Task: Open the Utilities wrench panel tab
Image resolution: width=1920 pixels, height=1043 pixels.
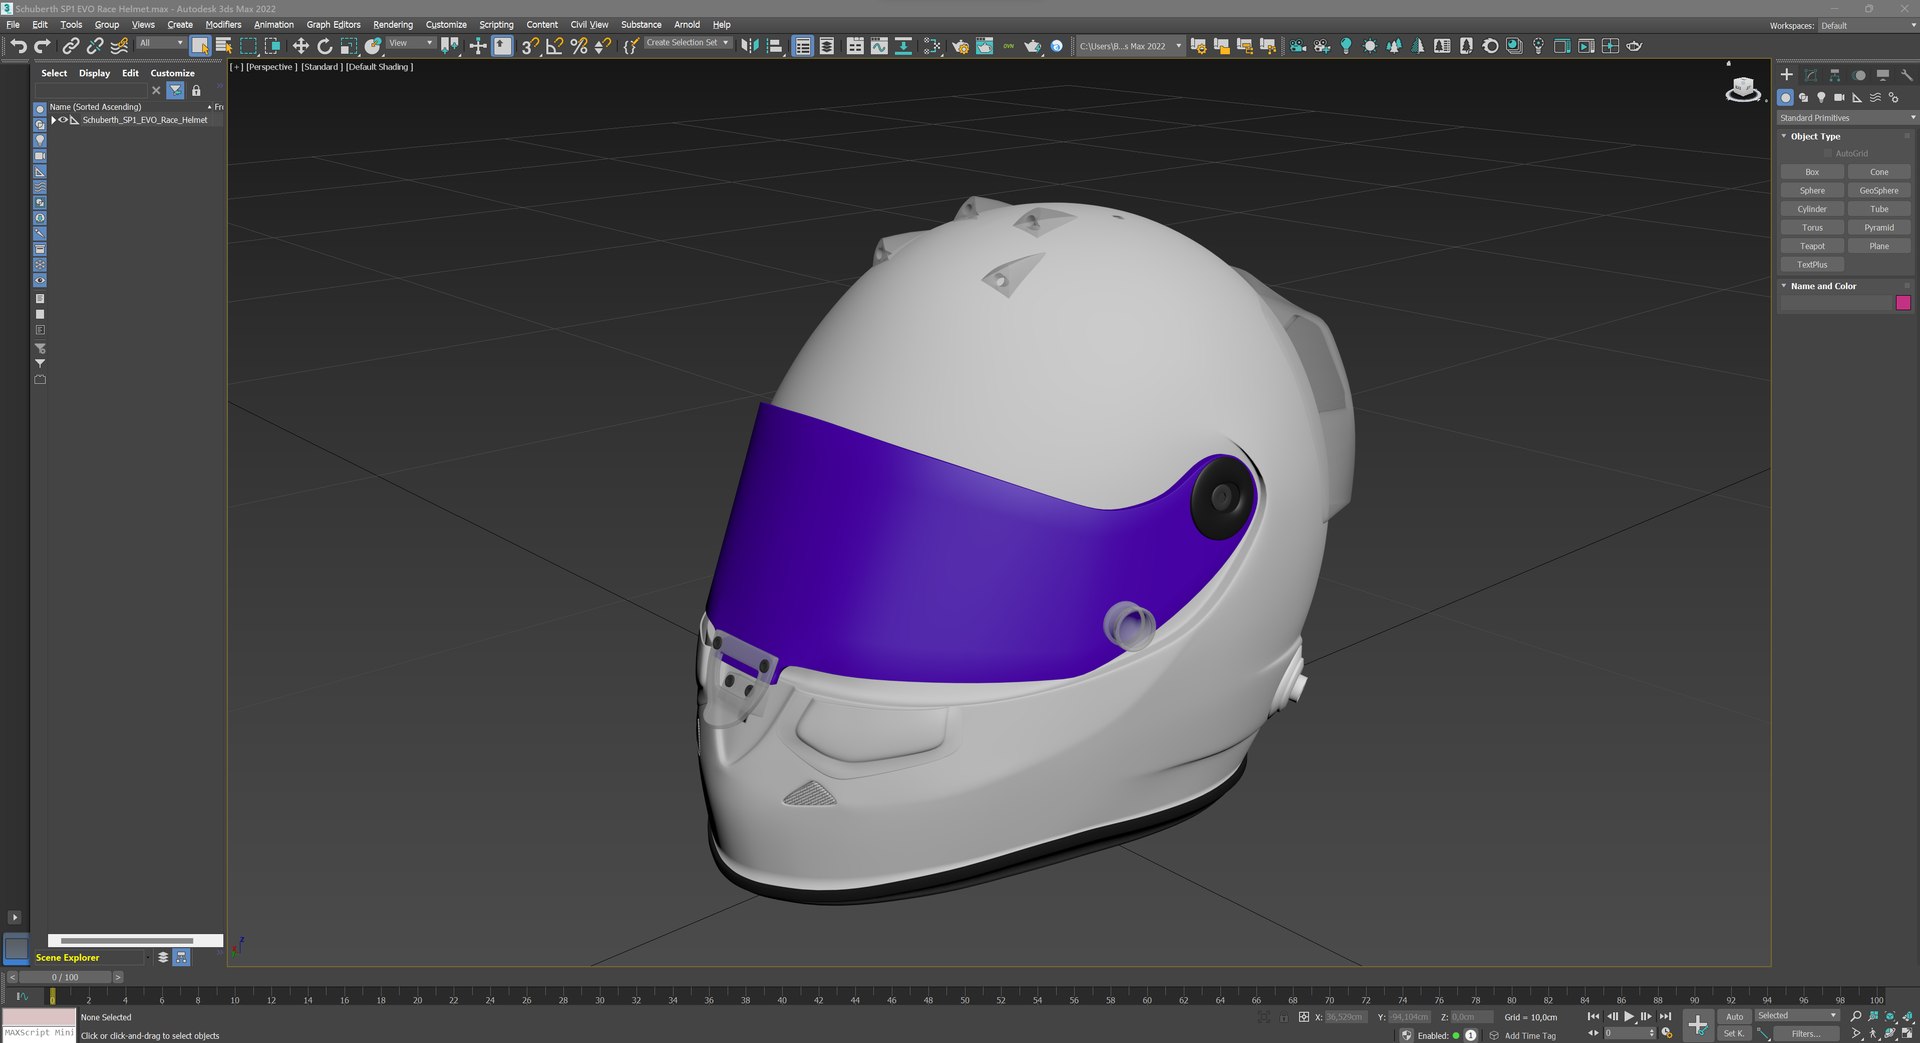Action: pyautogui.click(x=1906, y=75)
